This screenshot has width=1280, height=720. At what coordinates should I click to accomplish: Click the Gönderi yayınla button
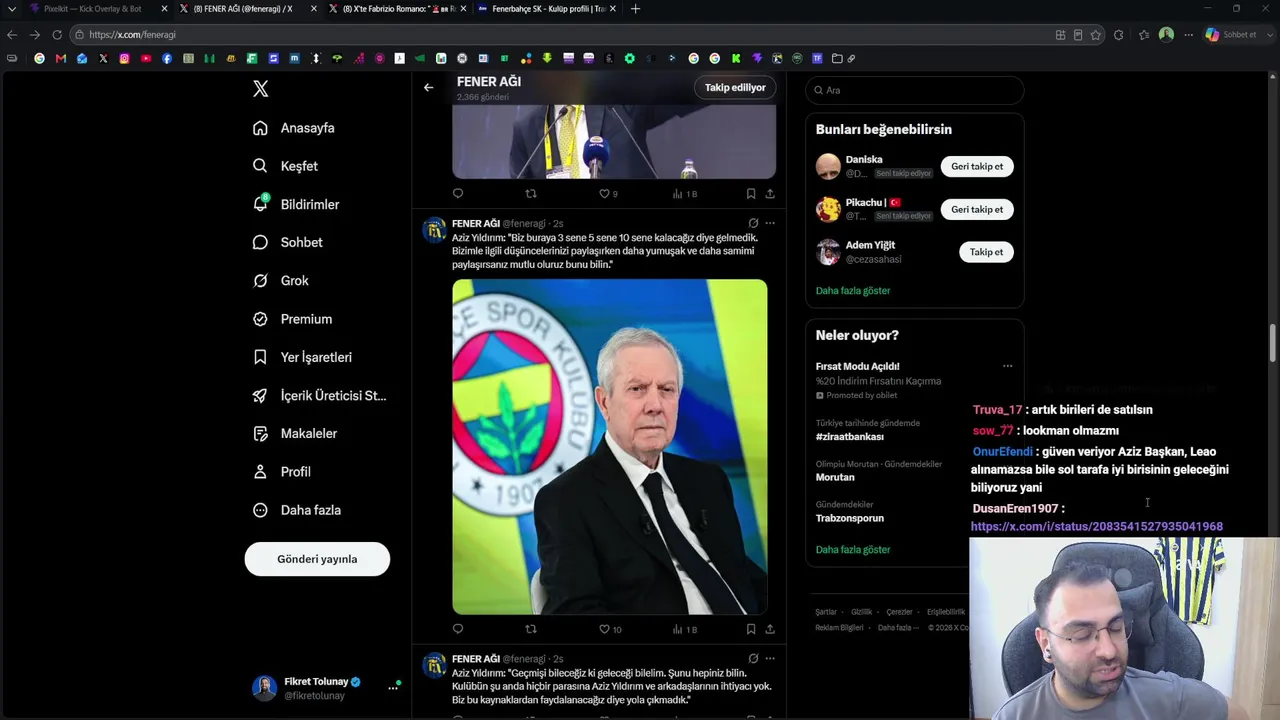317,559
